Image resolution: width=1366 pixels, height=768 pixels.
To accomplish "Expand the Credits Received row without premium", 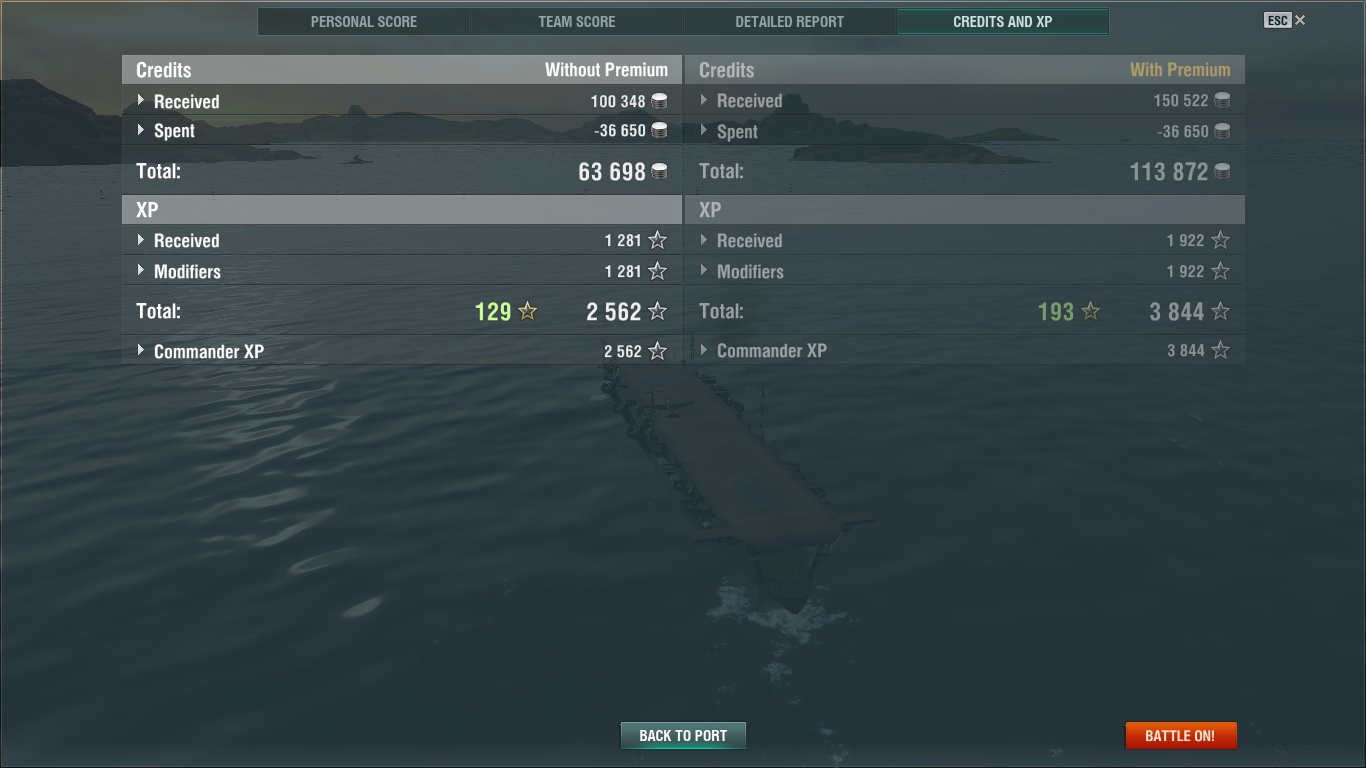I will 401,101.
